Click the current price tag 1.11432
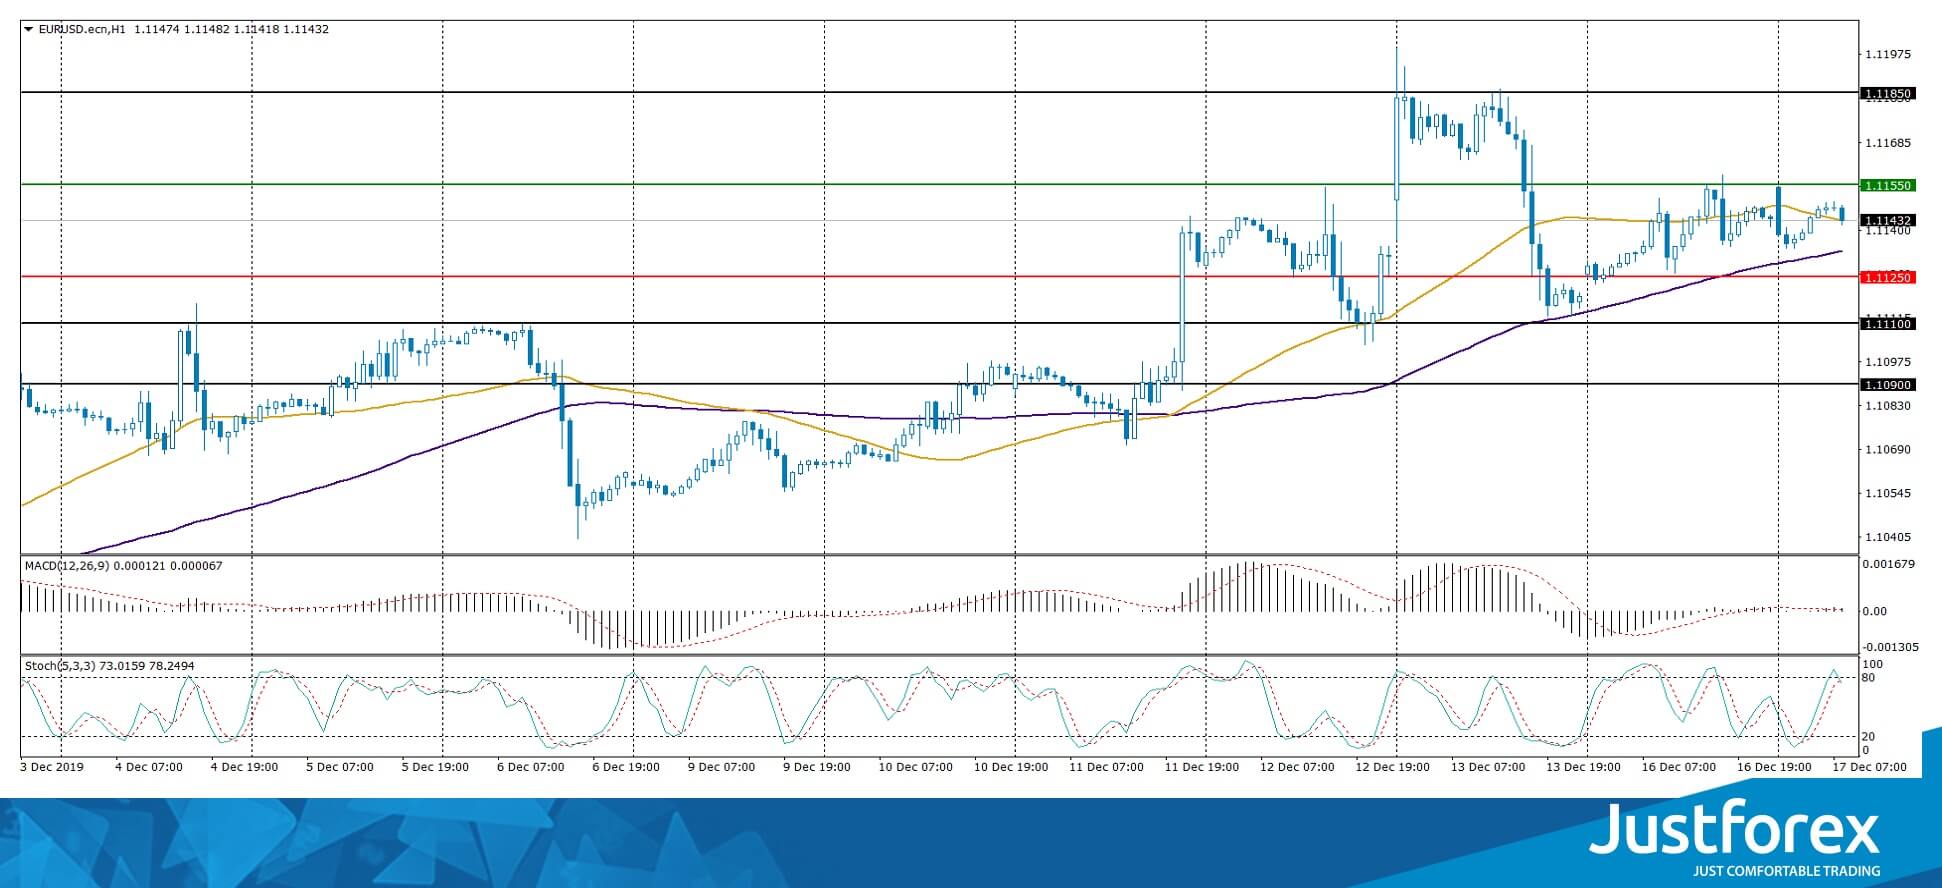Viewport: 1942px width, 888px height. click(x=1887, y=220)
